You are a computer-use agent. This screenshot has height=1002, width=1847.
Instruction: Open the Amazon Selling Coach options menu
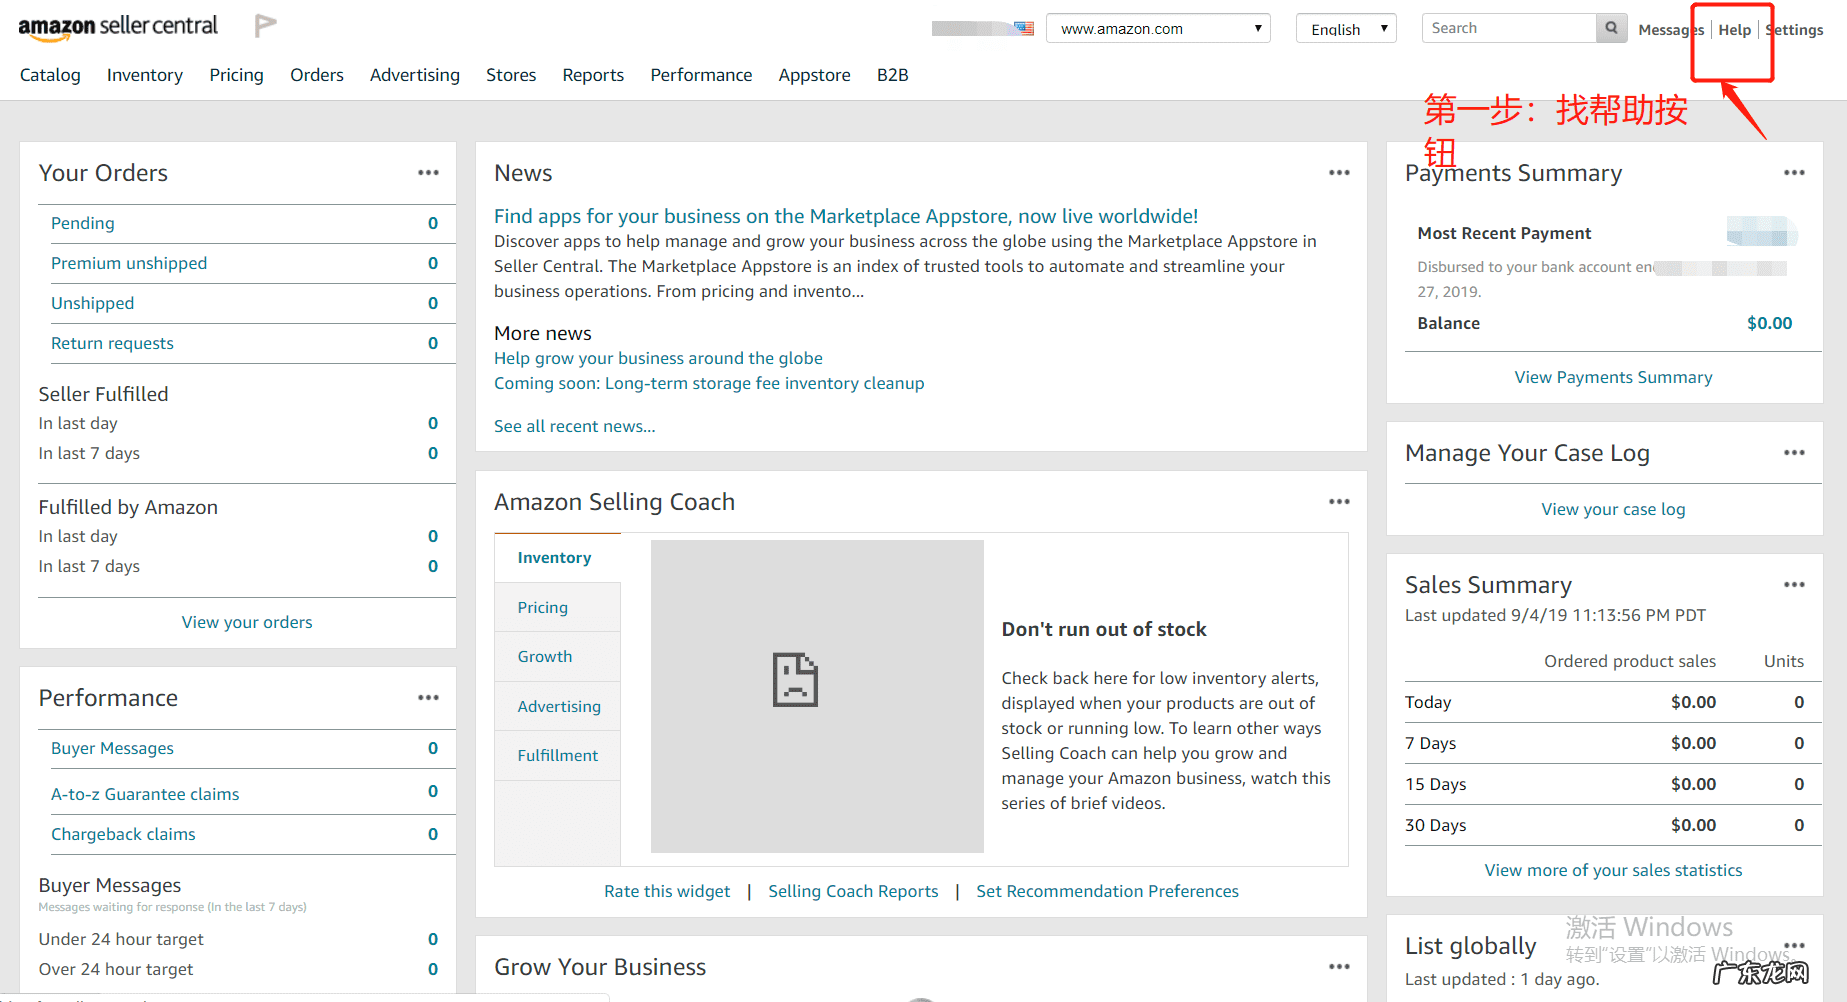pos(1339,502)
